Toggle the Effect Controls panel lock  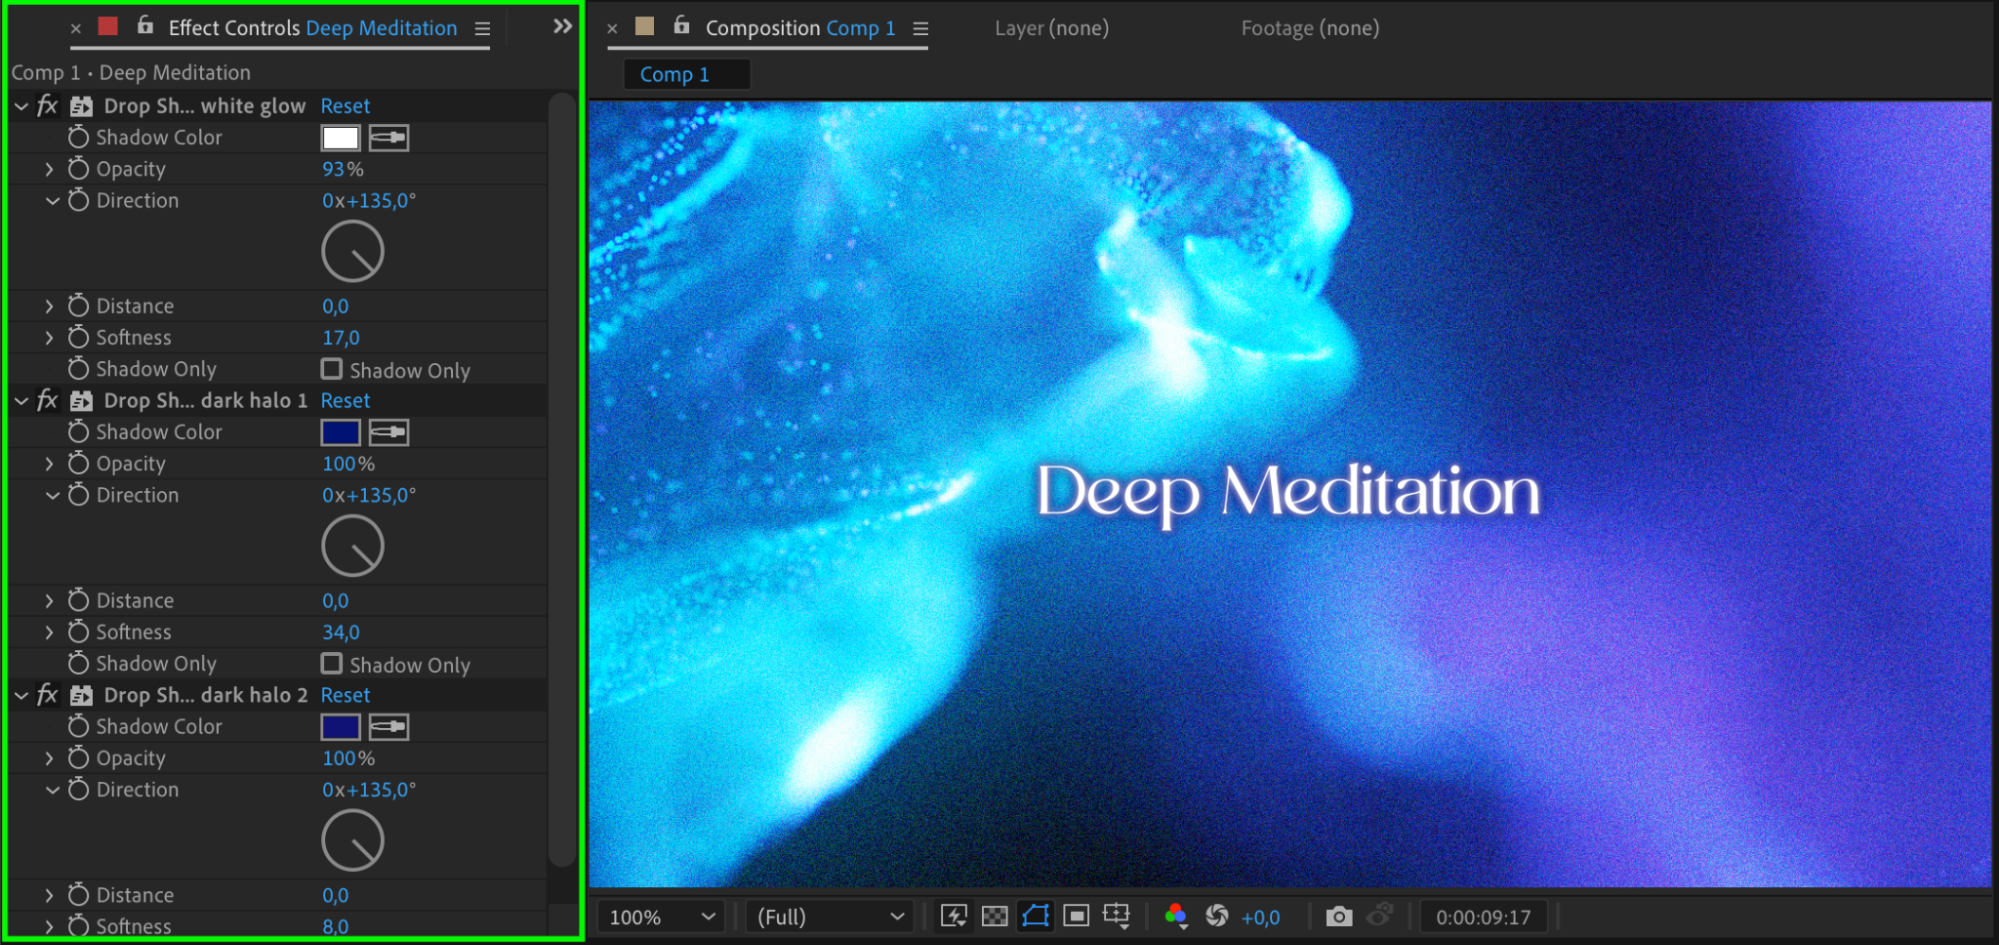[x=145, y=26]
